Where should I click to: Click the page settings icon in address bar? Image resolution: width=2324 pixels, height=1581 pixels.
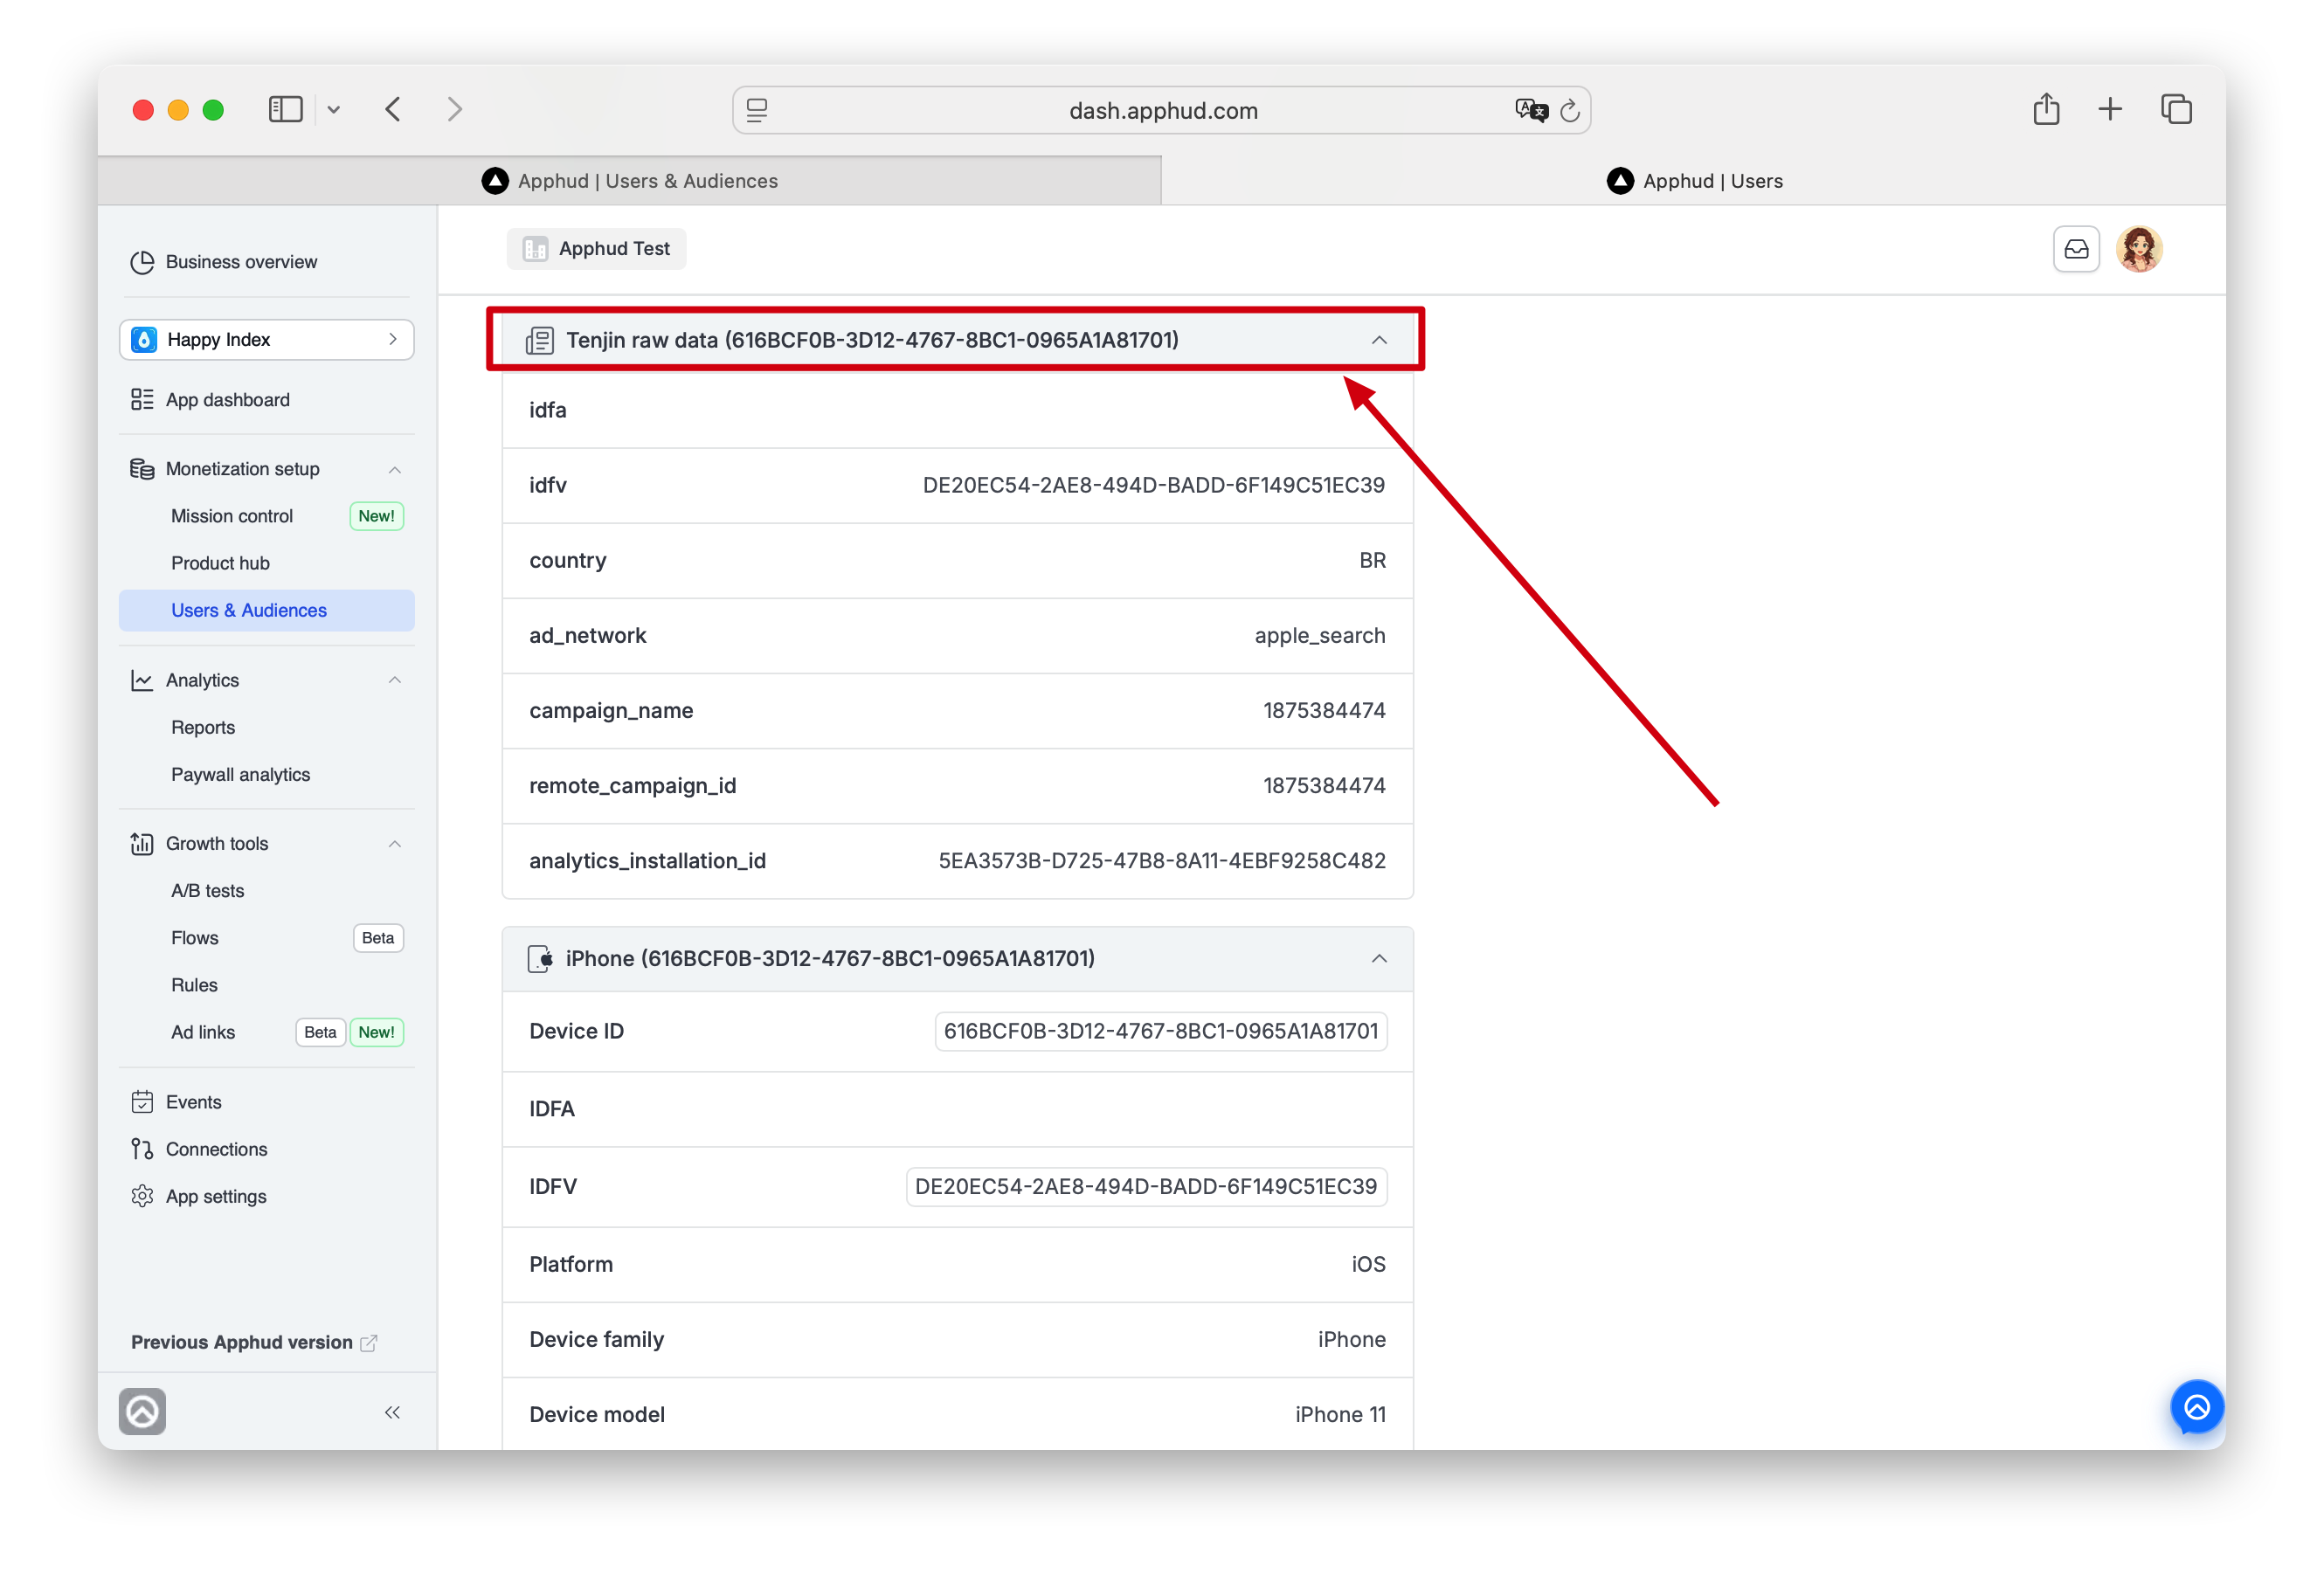pos(757,110)
